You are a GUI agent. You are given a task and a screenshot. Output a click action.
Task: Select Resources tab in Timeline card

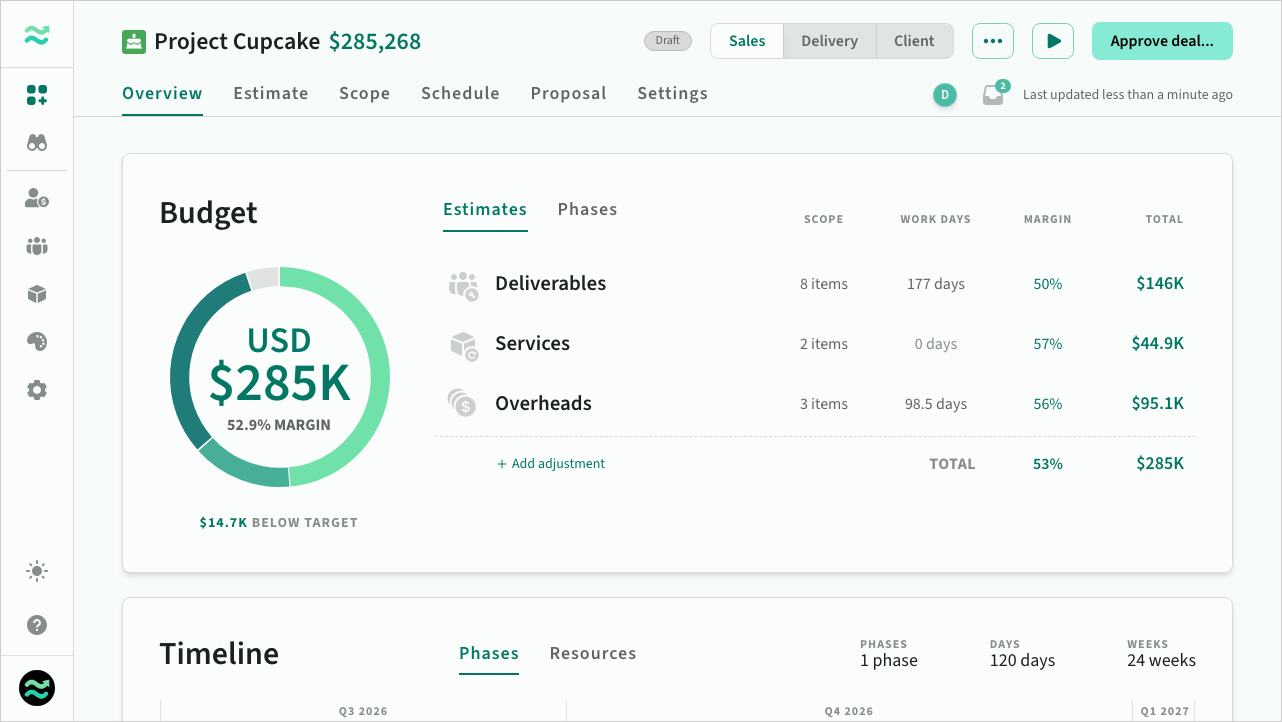(x=593, y=654)
